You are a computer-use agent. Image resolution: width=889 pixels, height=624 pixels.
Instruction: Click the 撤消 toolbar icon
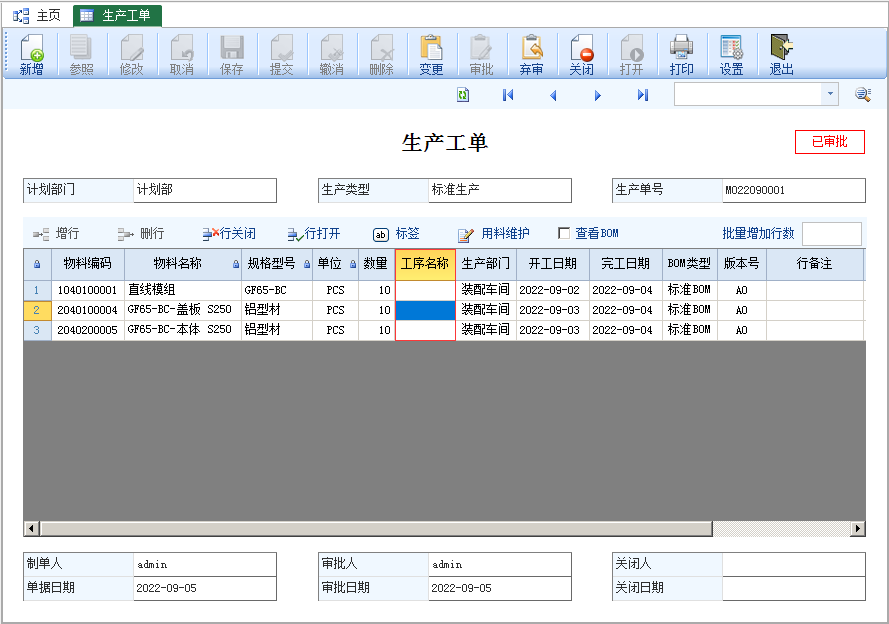[x=331, y=54]
